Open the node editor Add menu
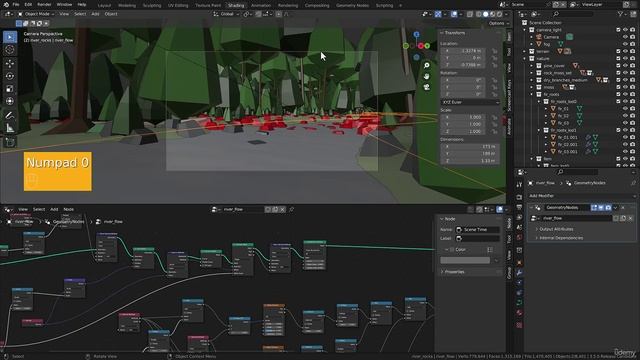 click(54, 209)
